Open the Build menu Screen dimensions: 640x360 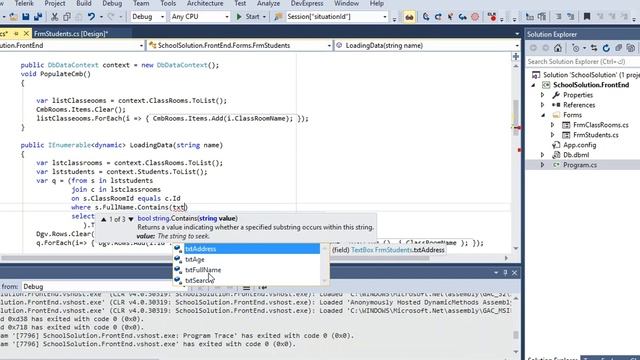pyautogui.click(x=84, y=4)
